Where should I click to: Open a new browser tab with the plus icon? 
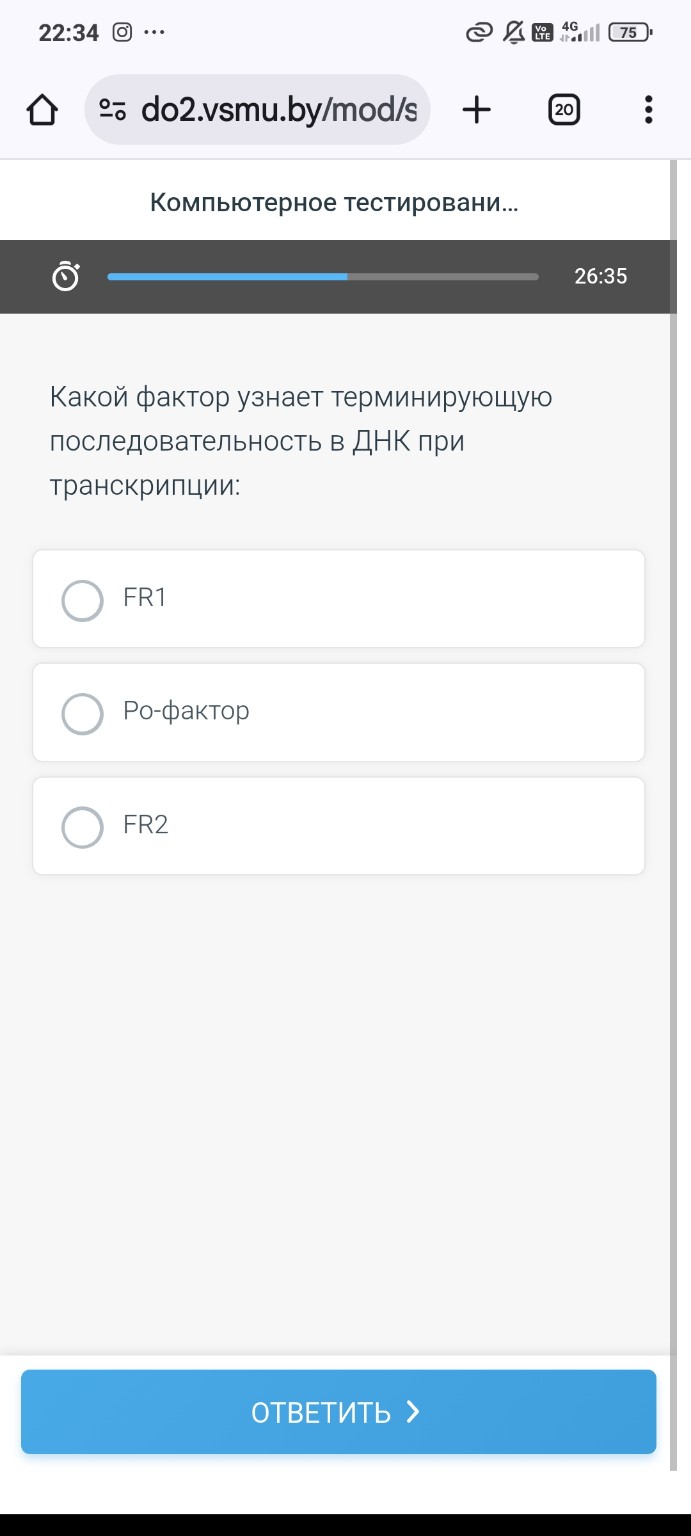pos(476,110)
